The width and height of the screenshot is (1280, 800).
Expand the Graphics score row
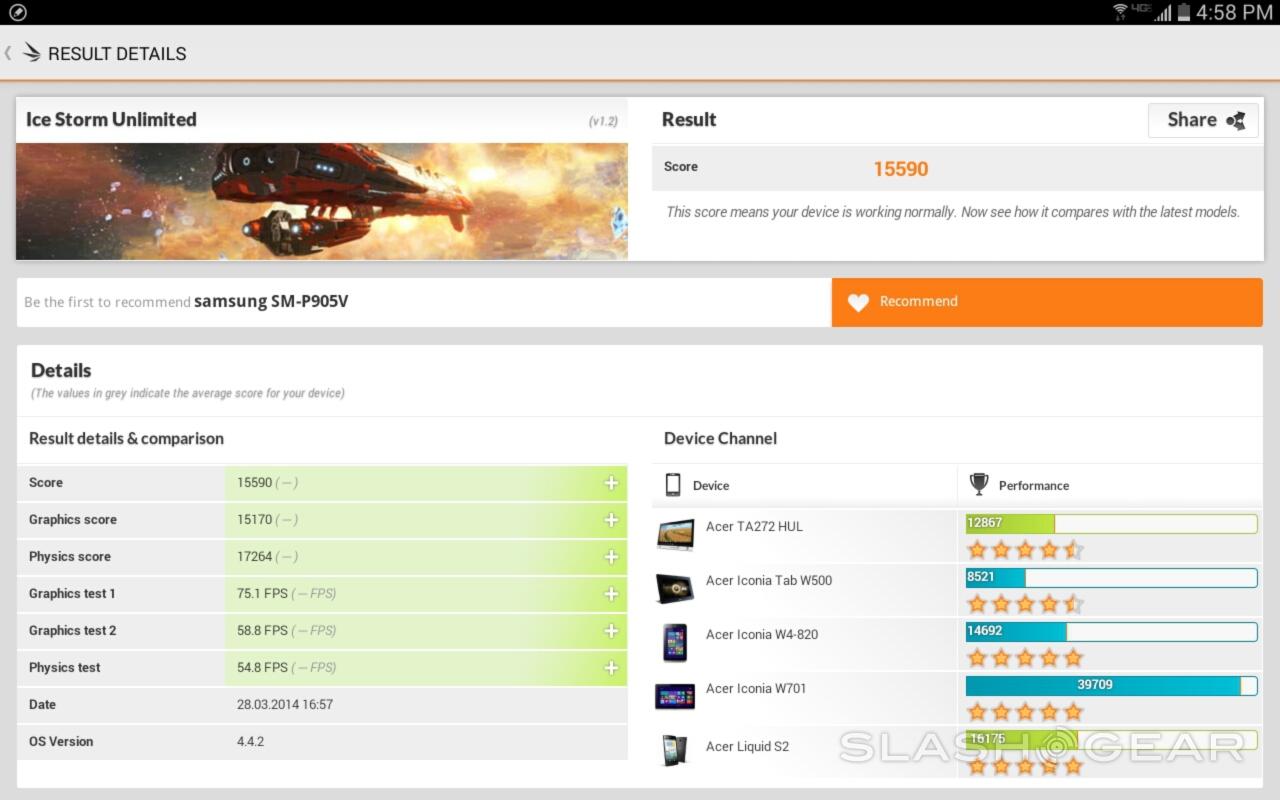pos(611,520)
